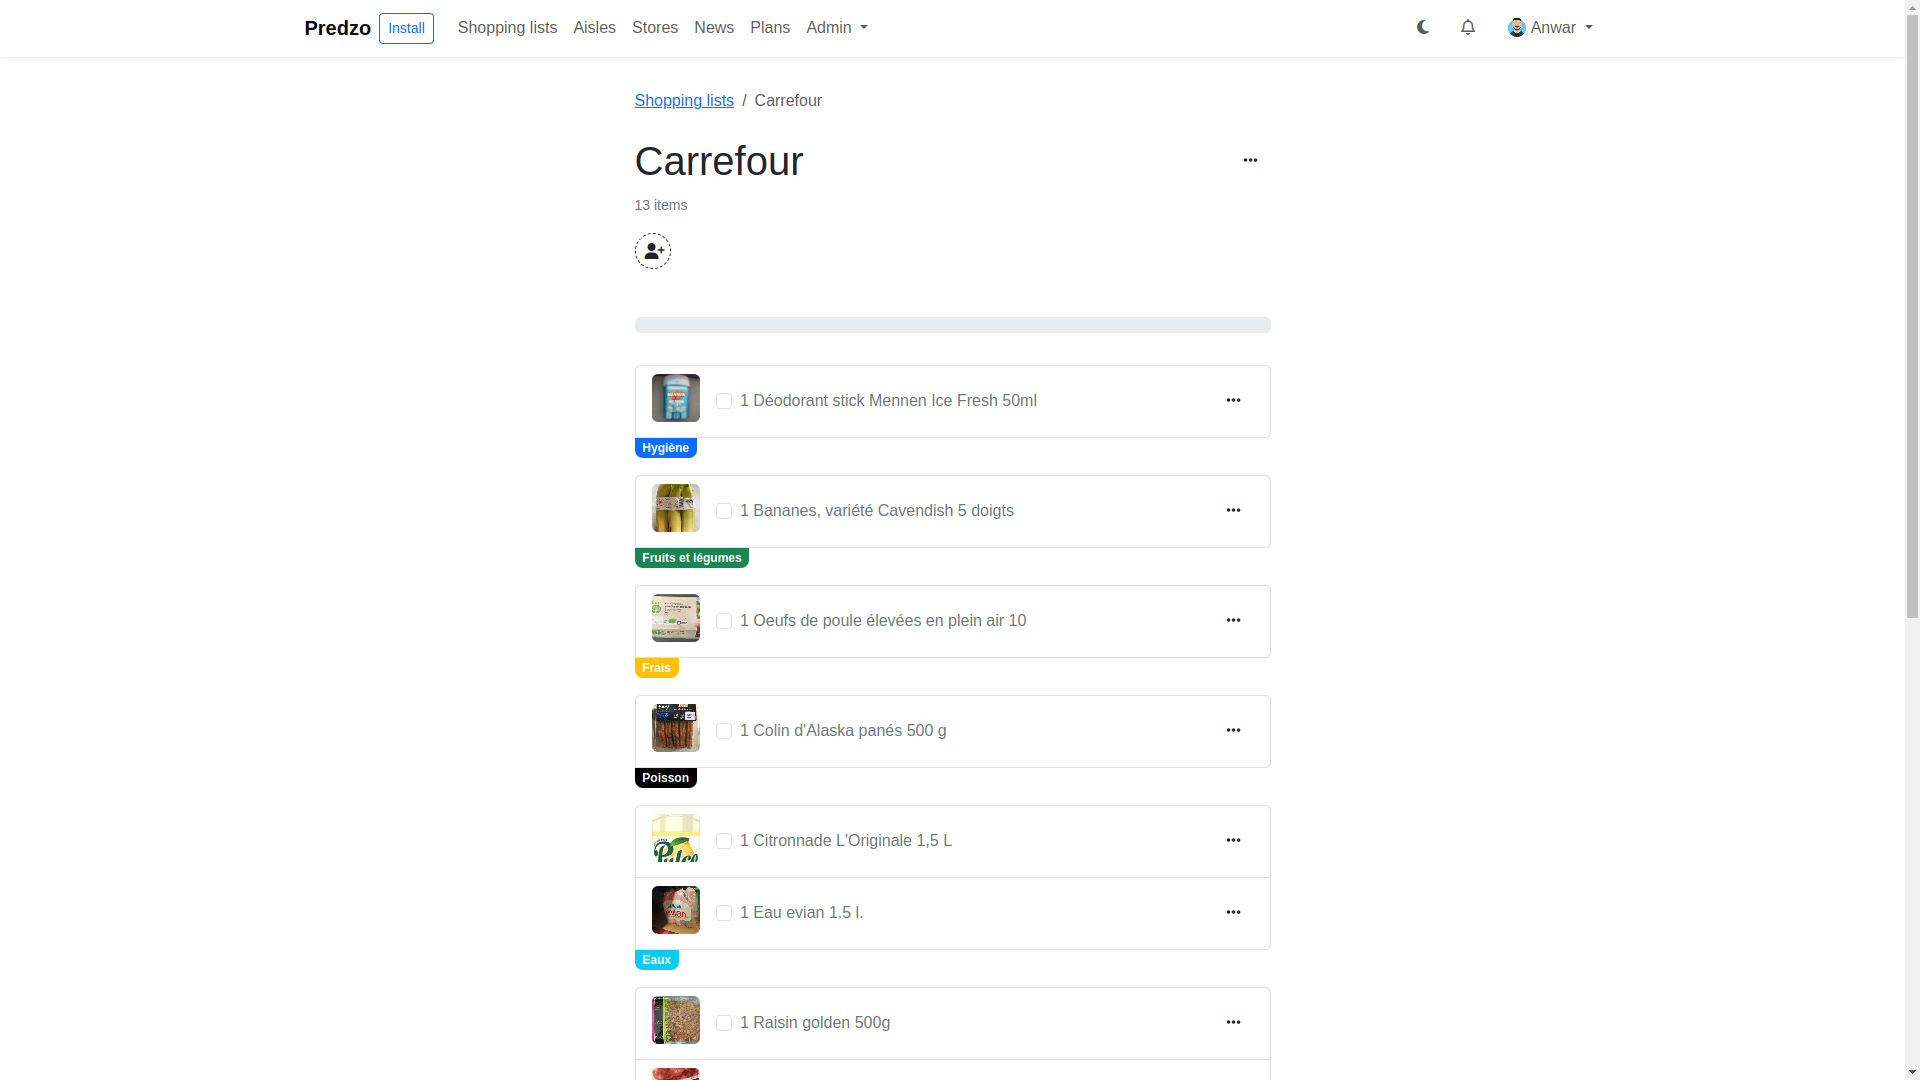Expand the Admin dropdown menu
Screen dimensions: 1920x1080
point(836,27)
